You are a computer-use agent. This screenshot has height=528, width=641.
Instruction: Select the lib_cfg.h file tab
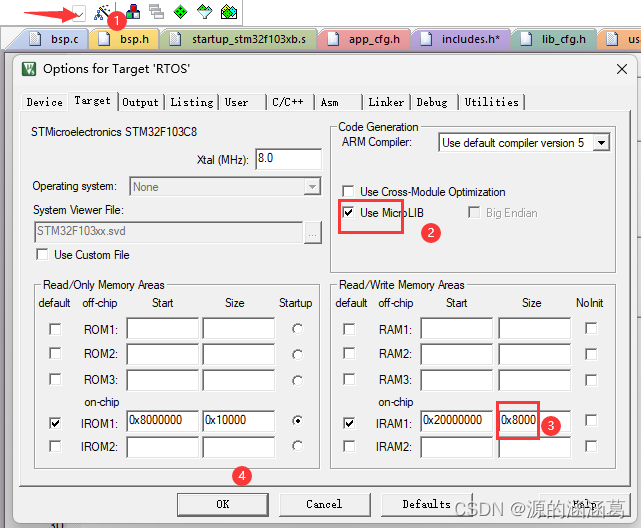554,39
